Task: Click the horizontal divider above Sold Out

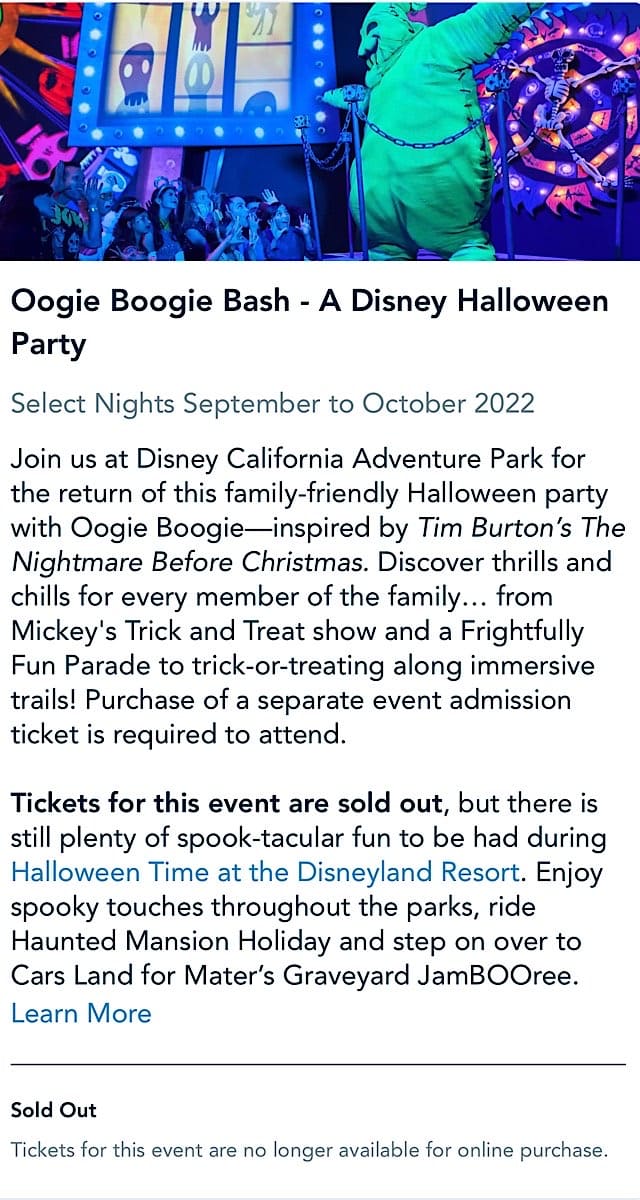Action: (318, 1064)
